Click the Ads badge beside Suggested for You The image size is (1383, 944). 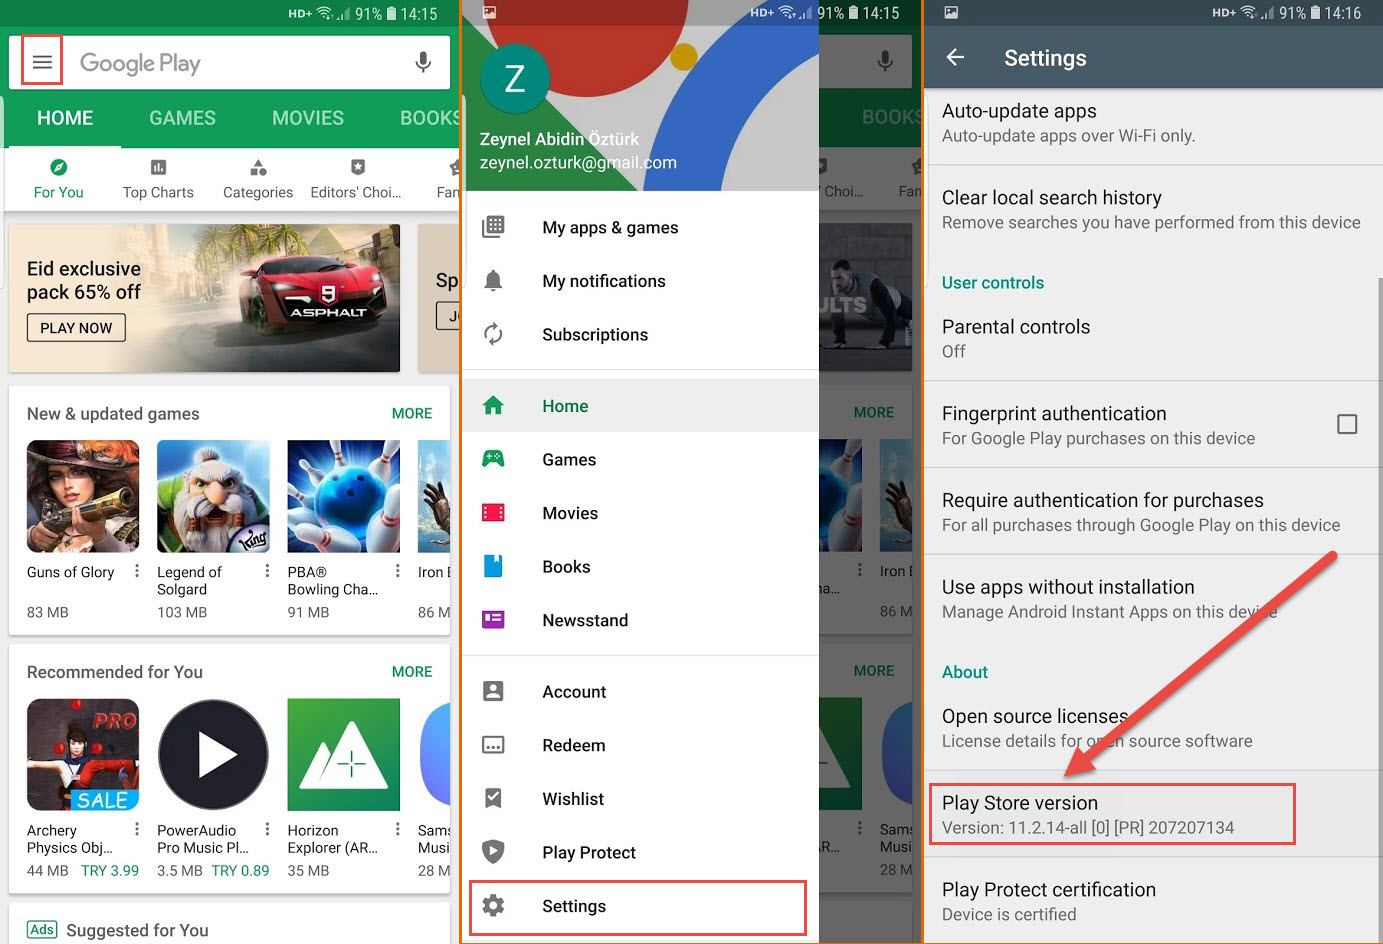pos(42,930)
